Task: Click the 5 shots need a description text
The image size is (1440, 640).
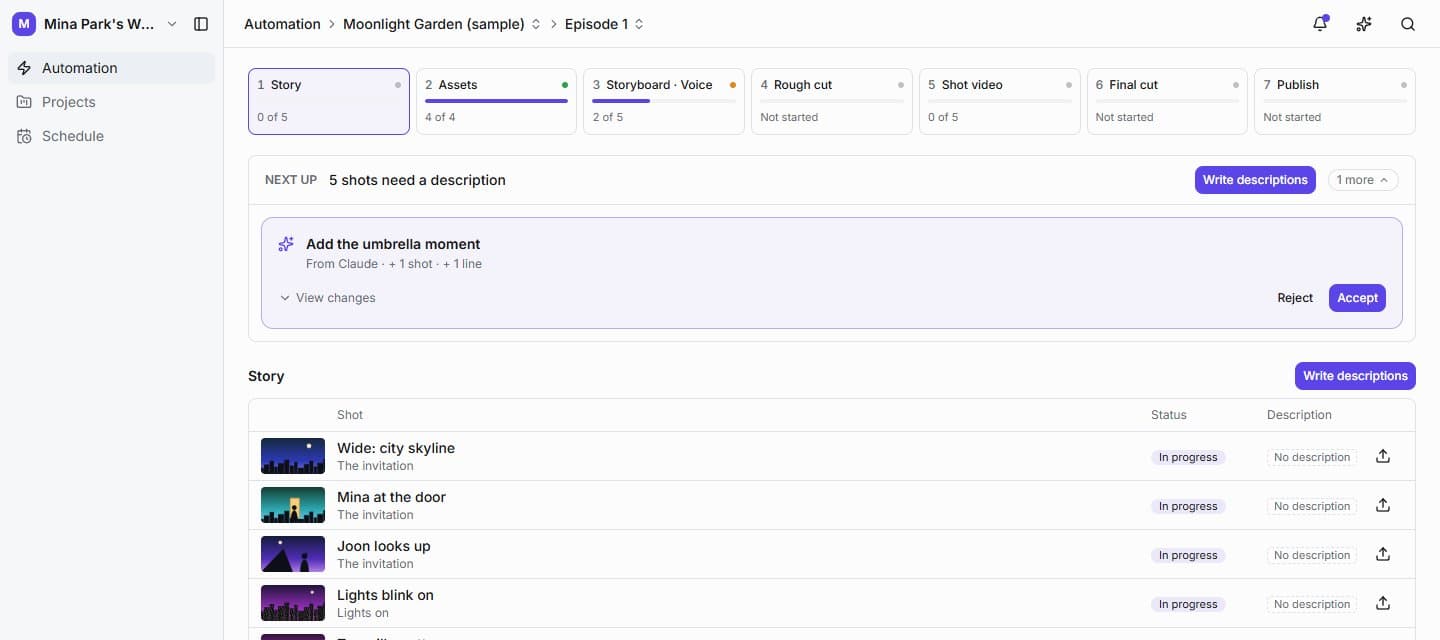Action: (417, 180)
